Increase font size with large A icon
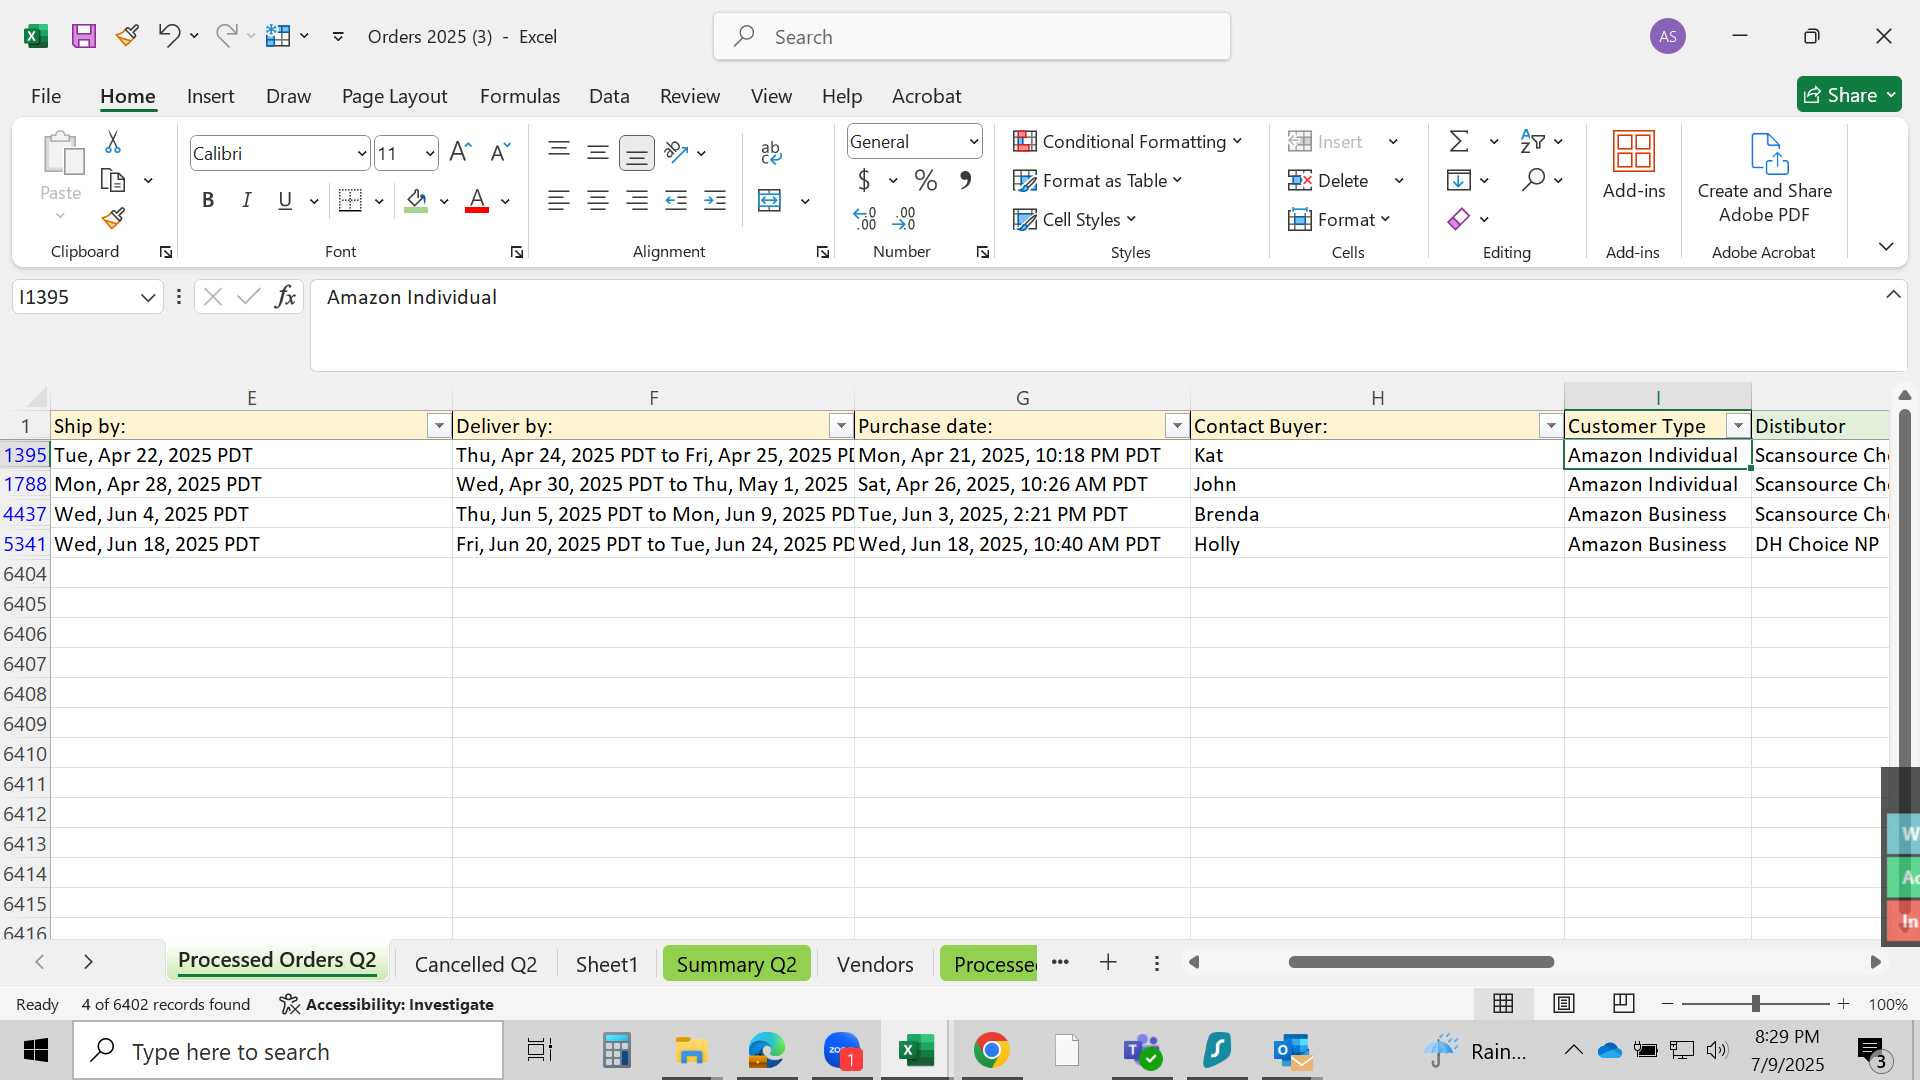This screenshot has width=1920, height=1080. click(x=460, y=152)
